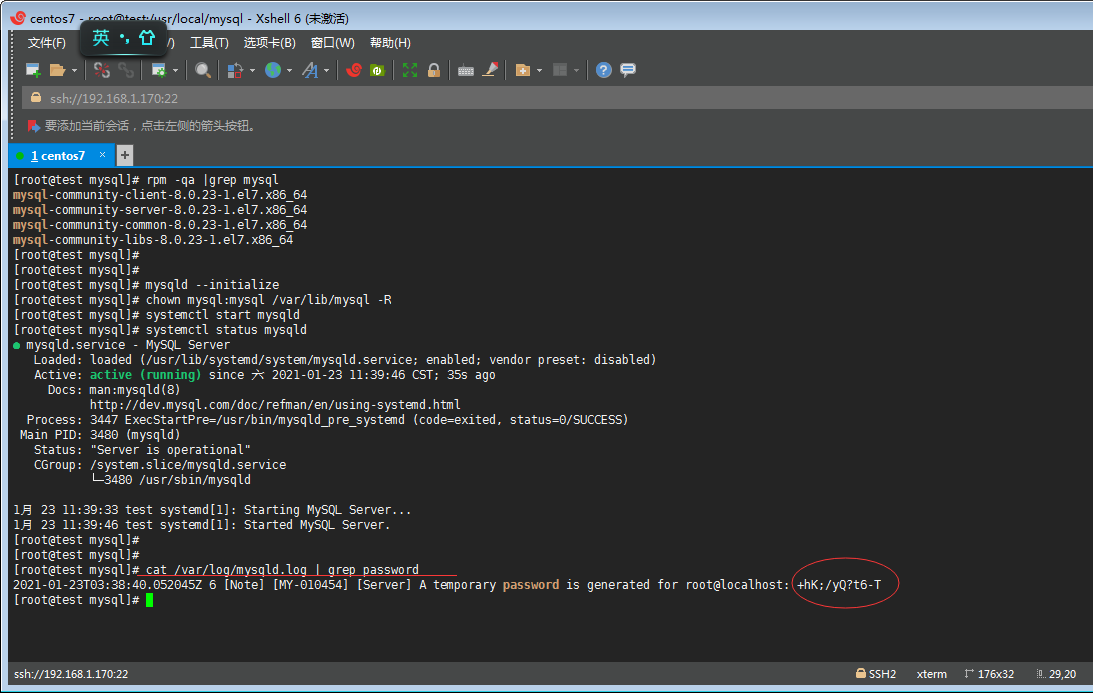Click the padlock lock-screen icon in toolbar
This screenshot has height=693, width=1093.
click(434, 70)
